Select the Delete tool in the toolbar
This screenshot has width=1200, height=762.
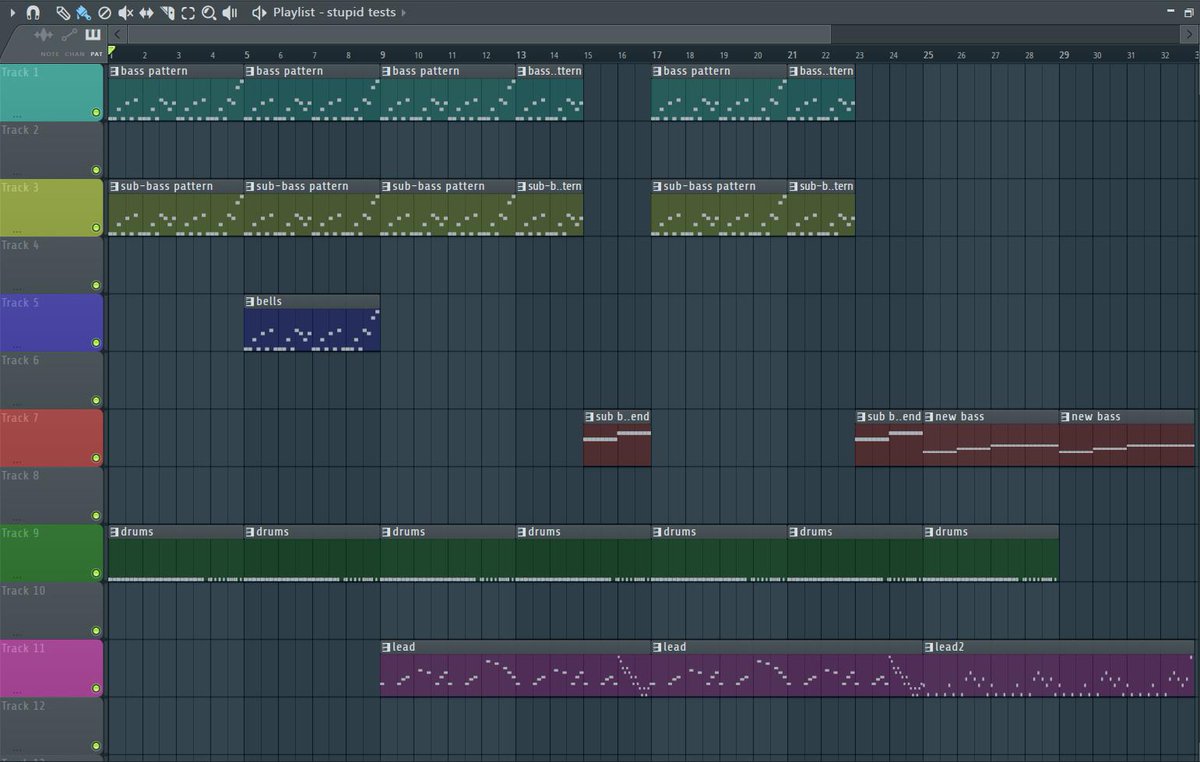click(x=103, y=13)
